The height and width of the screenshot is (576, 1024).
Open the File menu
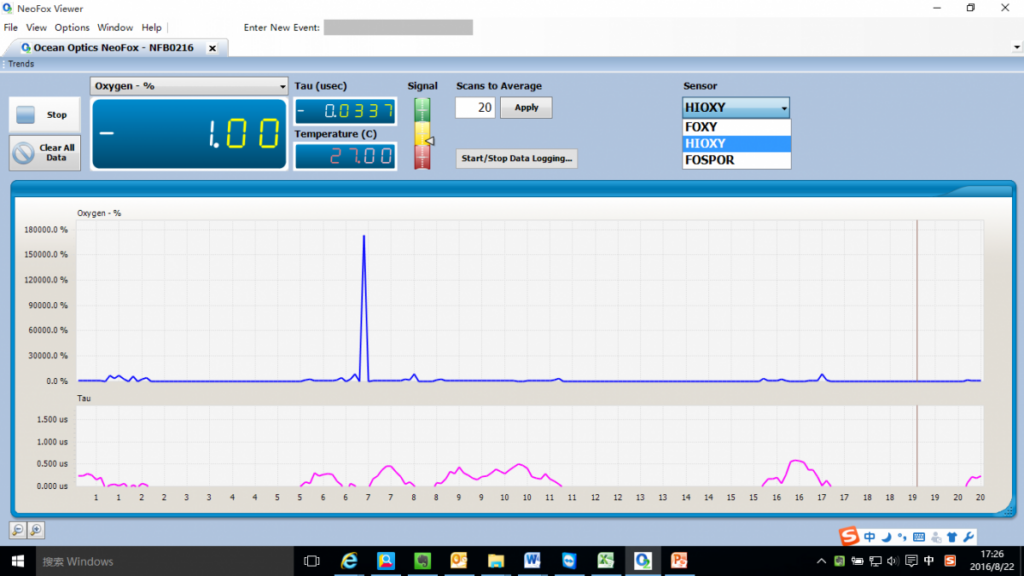tap(10, 27)
